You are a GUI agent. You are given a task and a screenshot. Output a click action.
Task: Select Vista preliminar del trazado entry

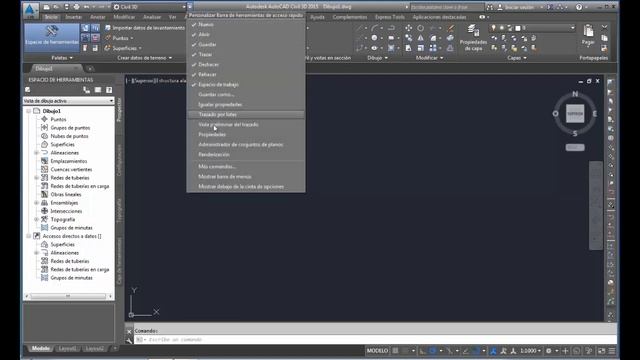point(246,124)
